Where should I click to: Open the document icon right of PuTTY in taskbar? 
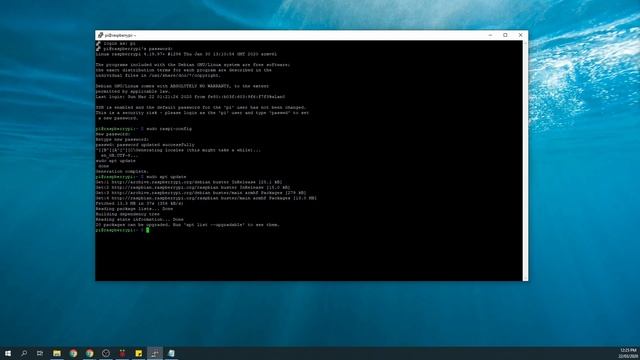[x=171, y=353]
